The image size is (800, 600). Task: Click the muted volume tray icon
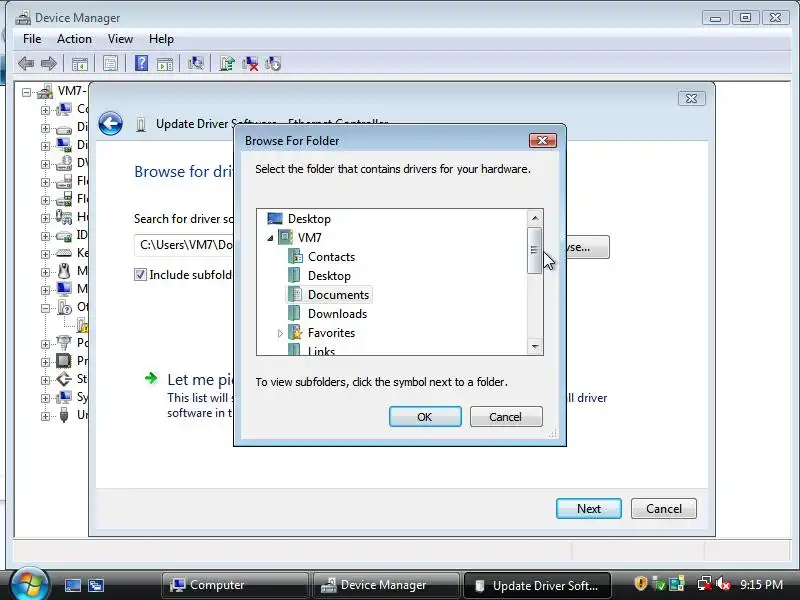tap(722, 584)
